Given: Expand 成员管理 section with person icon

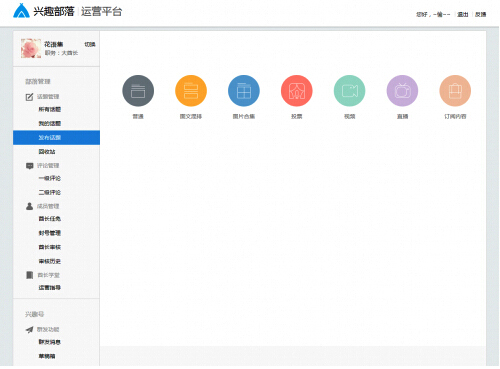Looking at the screenshot, I should click(43, 206).
